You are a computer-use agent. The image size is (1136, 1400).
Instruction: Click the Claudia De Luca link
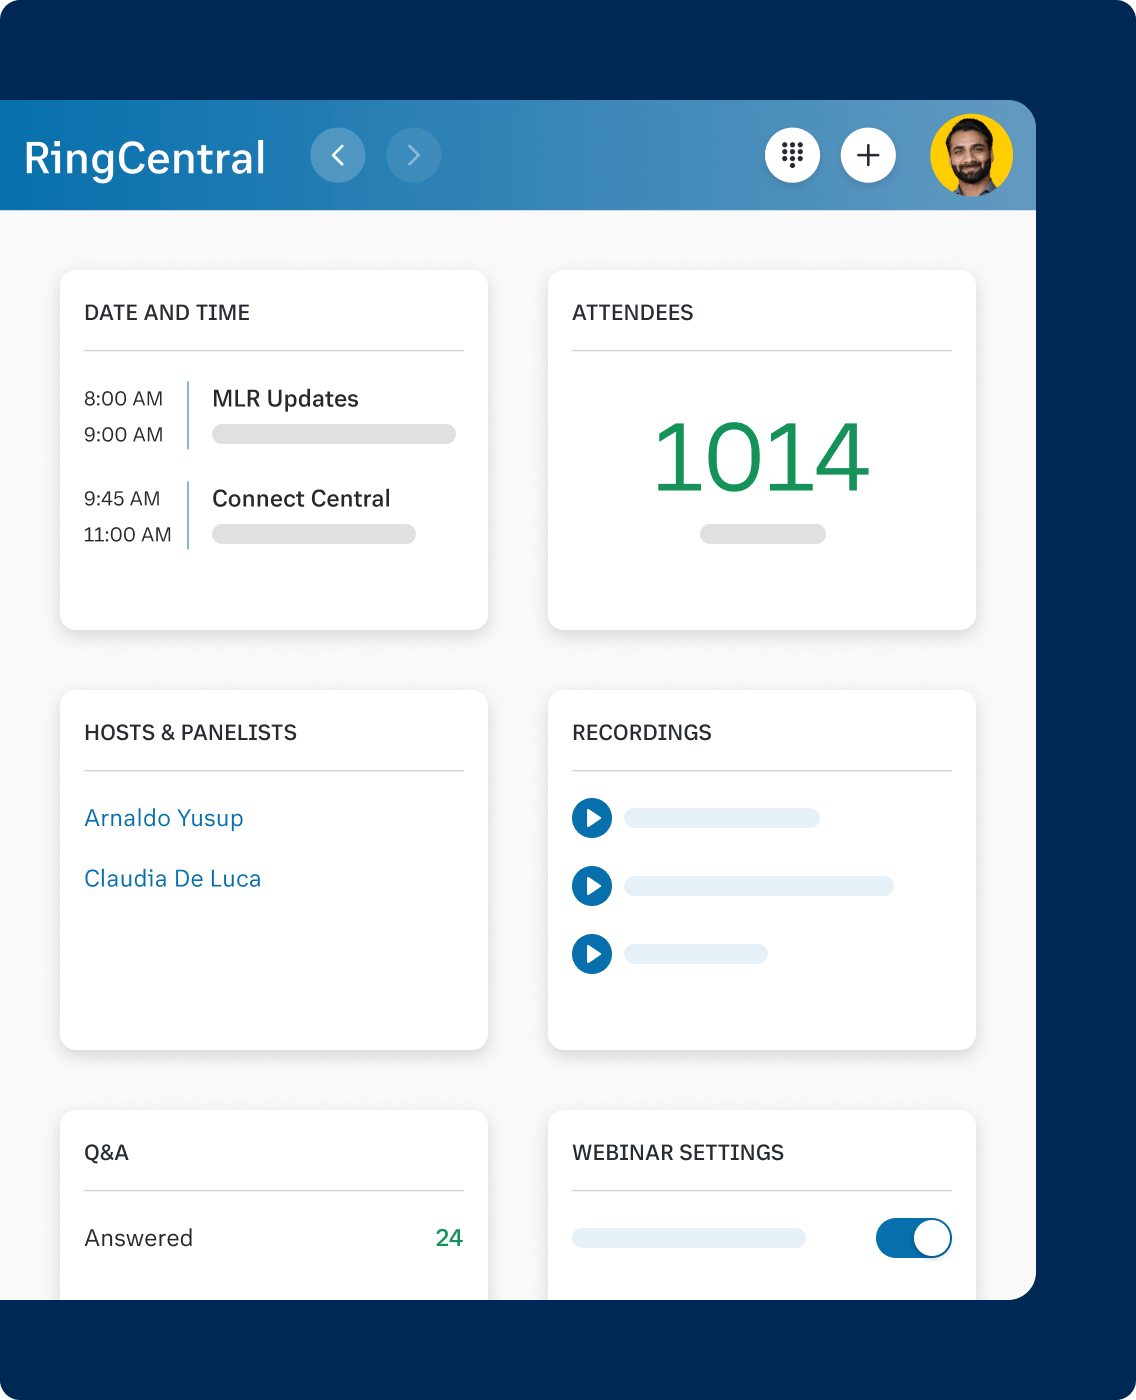pos(172,878)
